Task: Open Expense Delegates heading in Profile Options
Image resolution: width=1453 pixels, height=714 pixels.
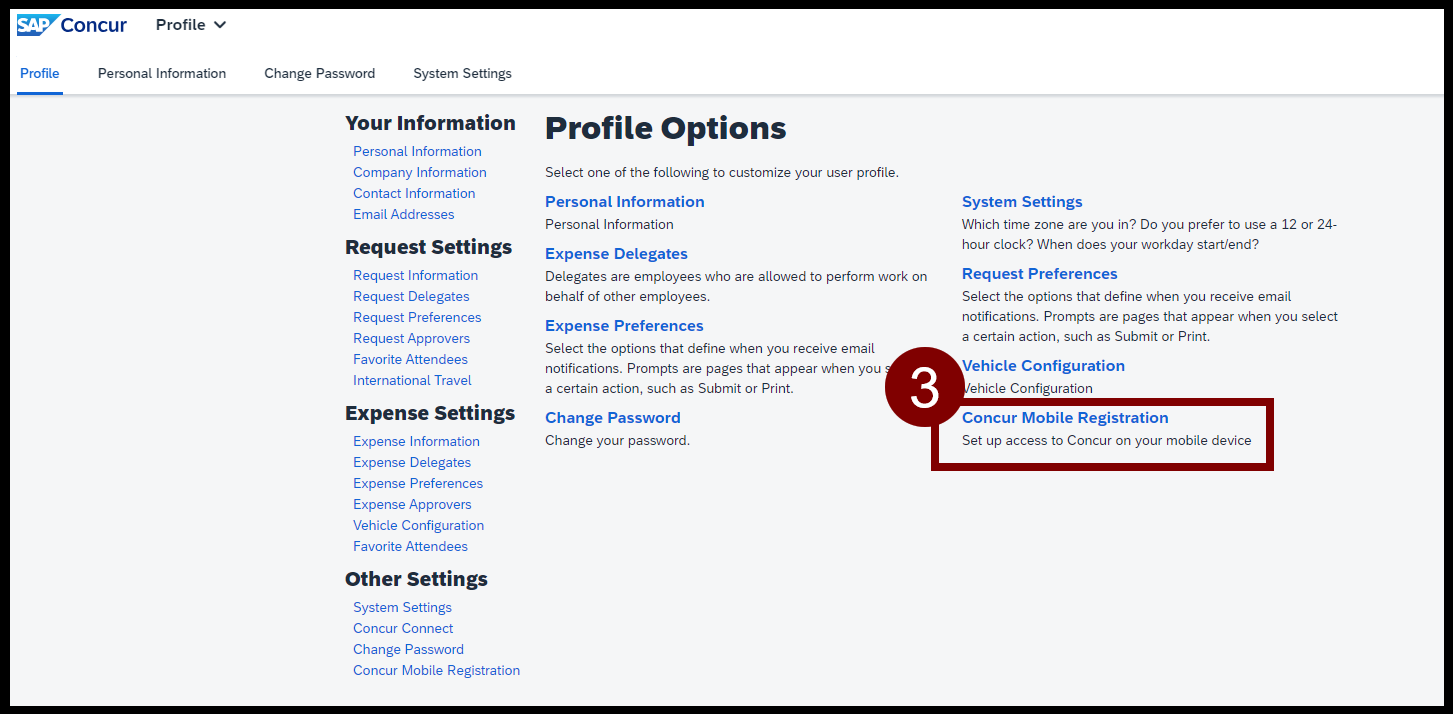Action: [616, 254]
